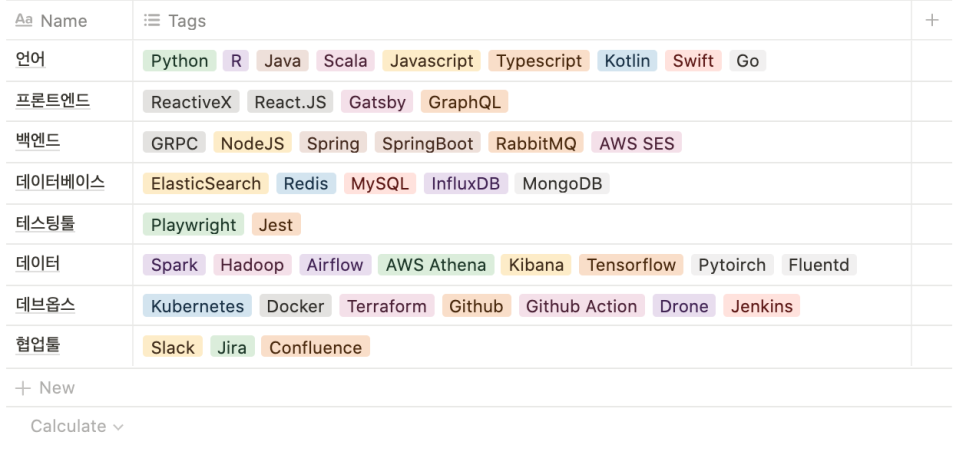This screenshot has height=455, width=966.
Task: Click the plus icon to add a column
Action: click(932, 20)
